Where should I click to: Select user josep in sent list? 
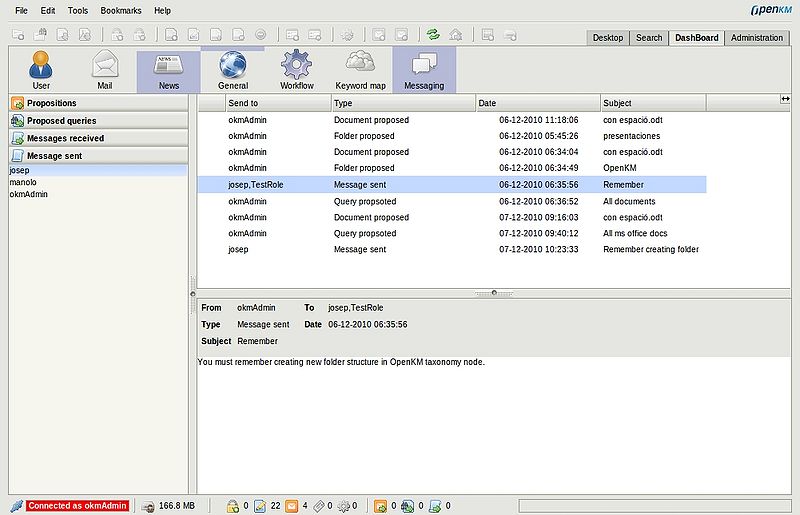(x=98, y=170)
